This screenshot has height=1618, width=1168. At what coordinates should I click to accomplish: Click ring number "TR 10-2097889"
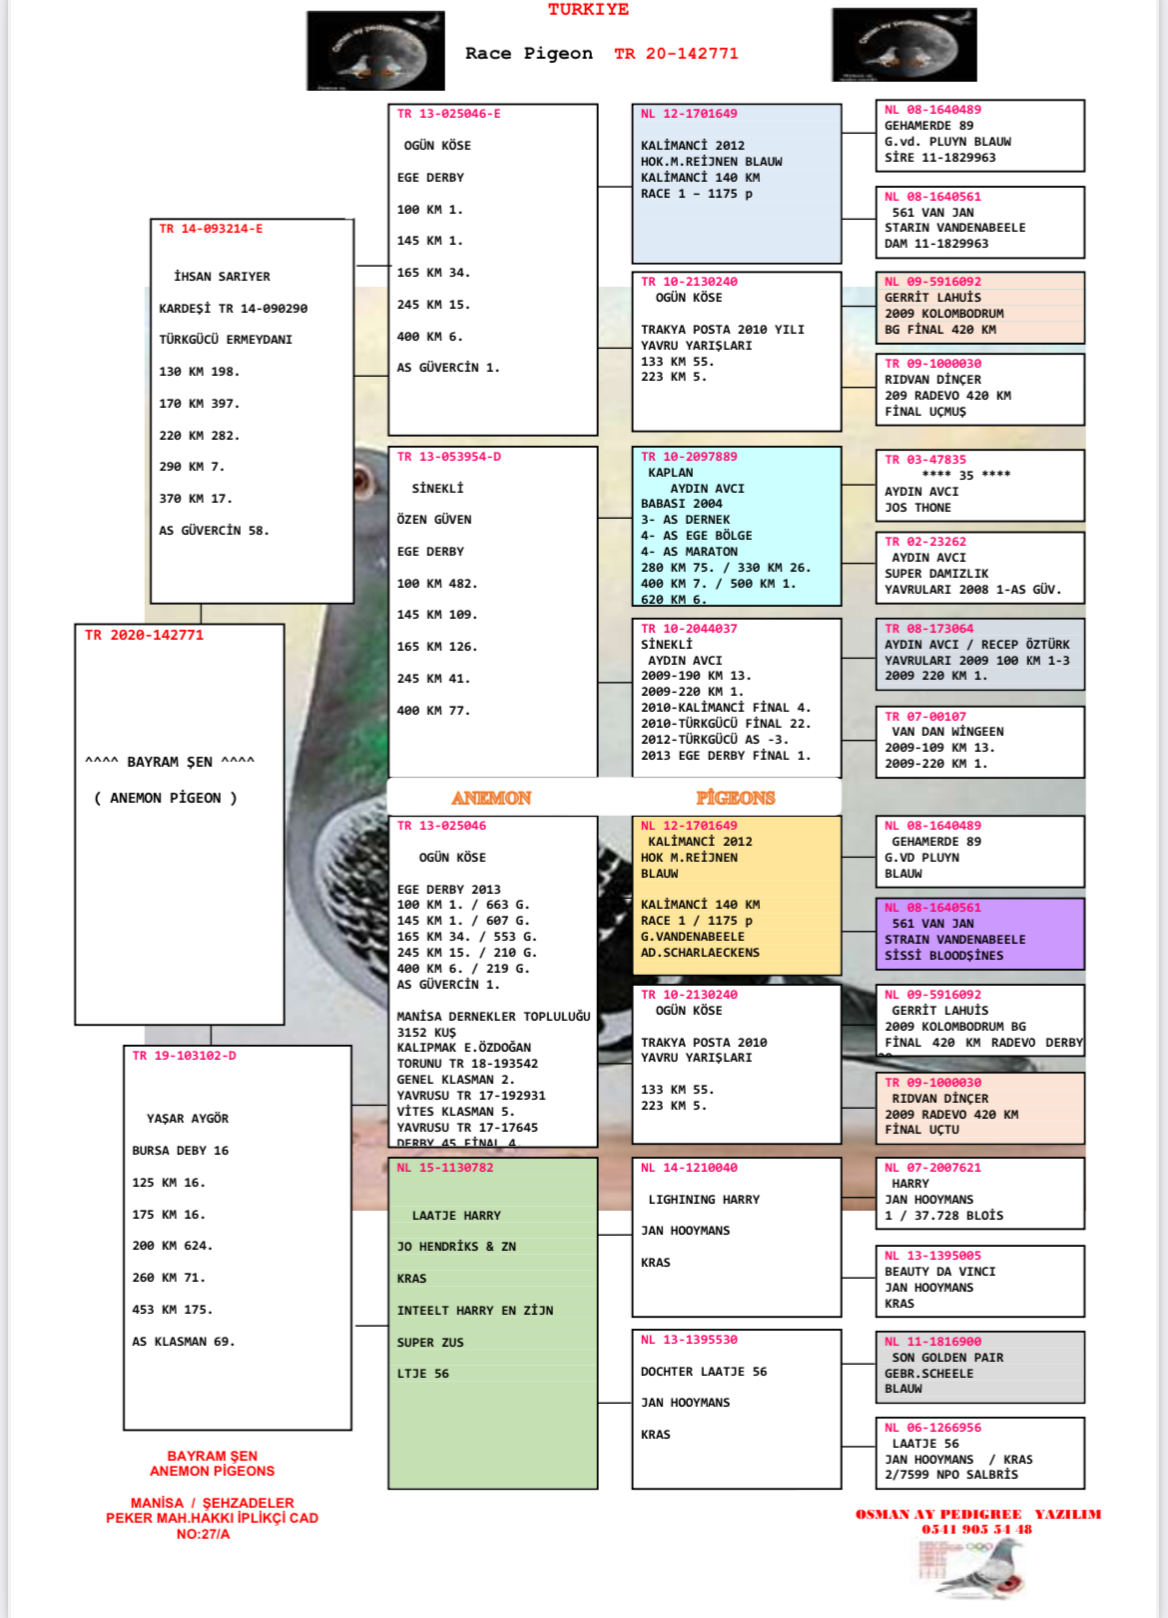click(689, 456)
